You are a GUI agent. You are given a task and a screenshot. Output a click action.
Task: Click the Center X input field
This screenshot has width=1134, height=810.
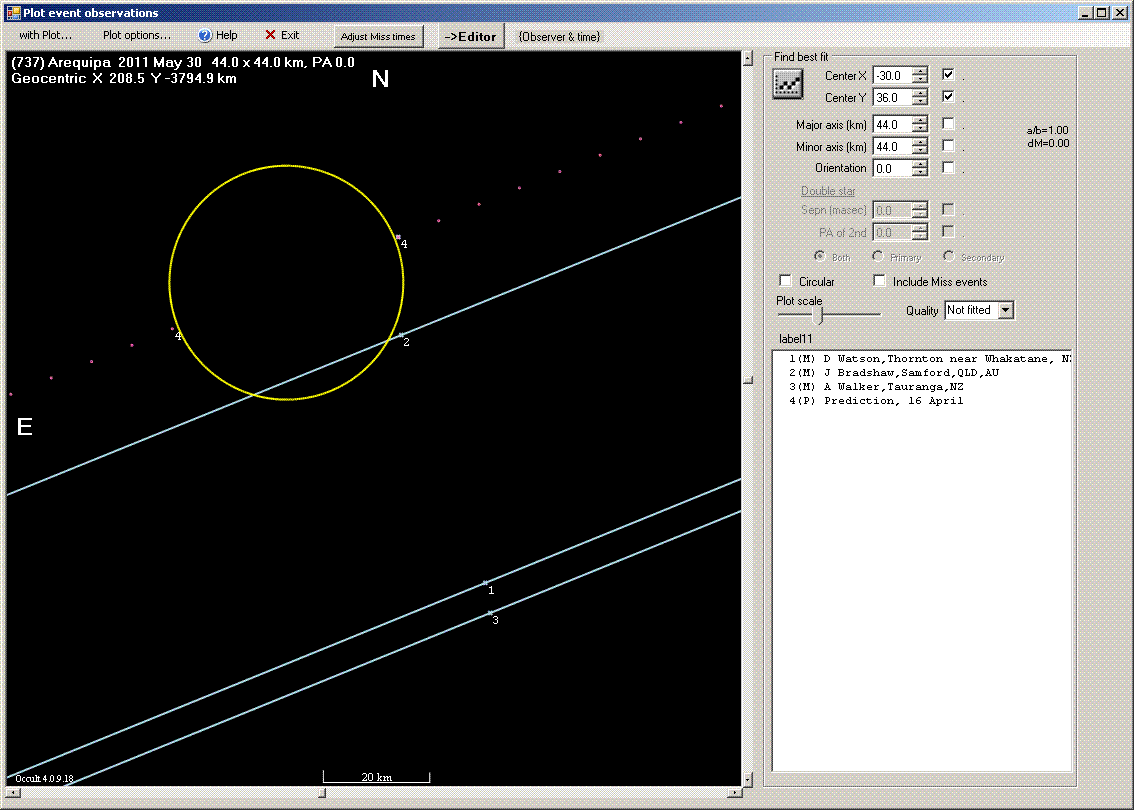(892, 75)
